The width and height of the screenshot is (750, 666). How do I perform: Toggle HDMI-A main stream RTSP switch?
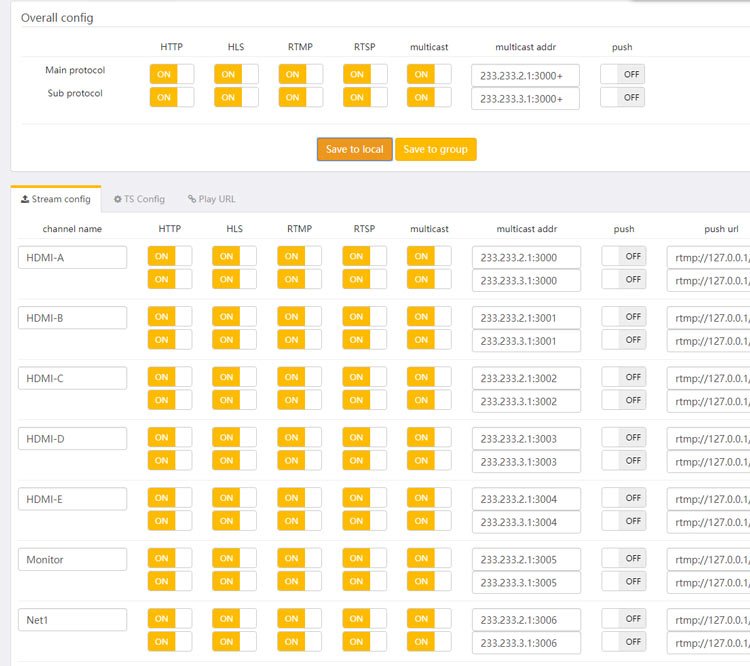[x=364, y=256]
